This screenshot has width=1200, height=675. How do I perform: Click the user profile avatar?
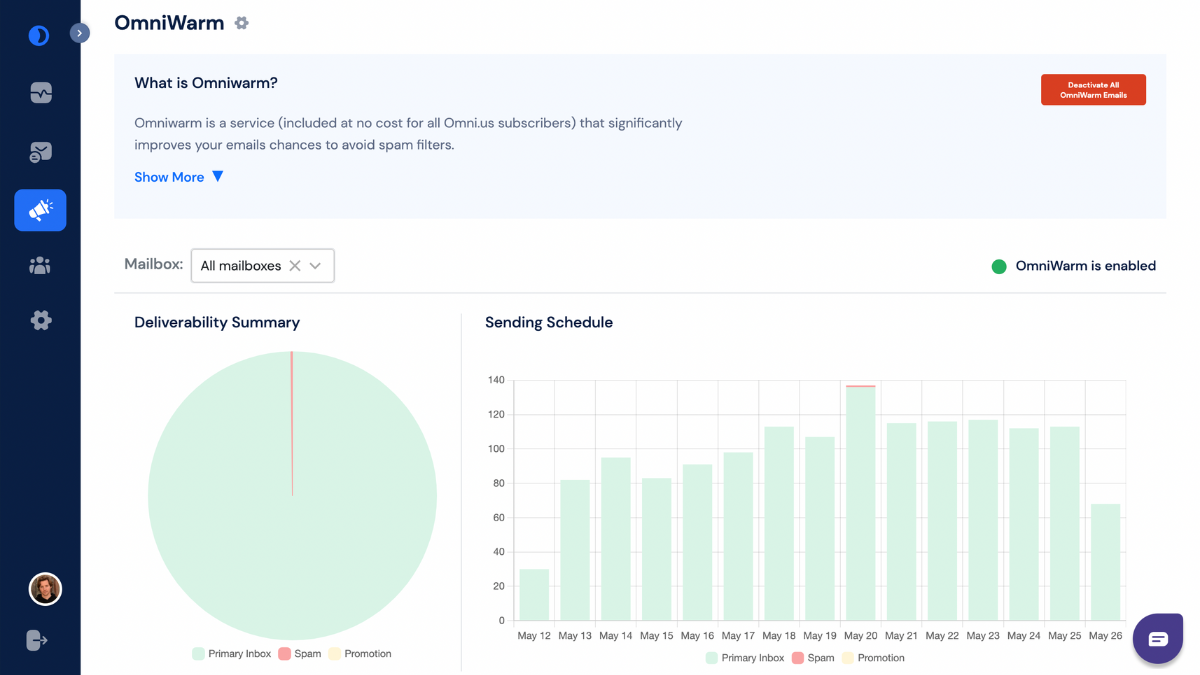pyautogui.click(x=45, y=589)
